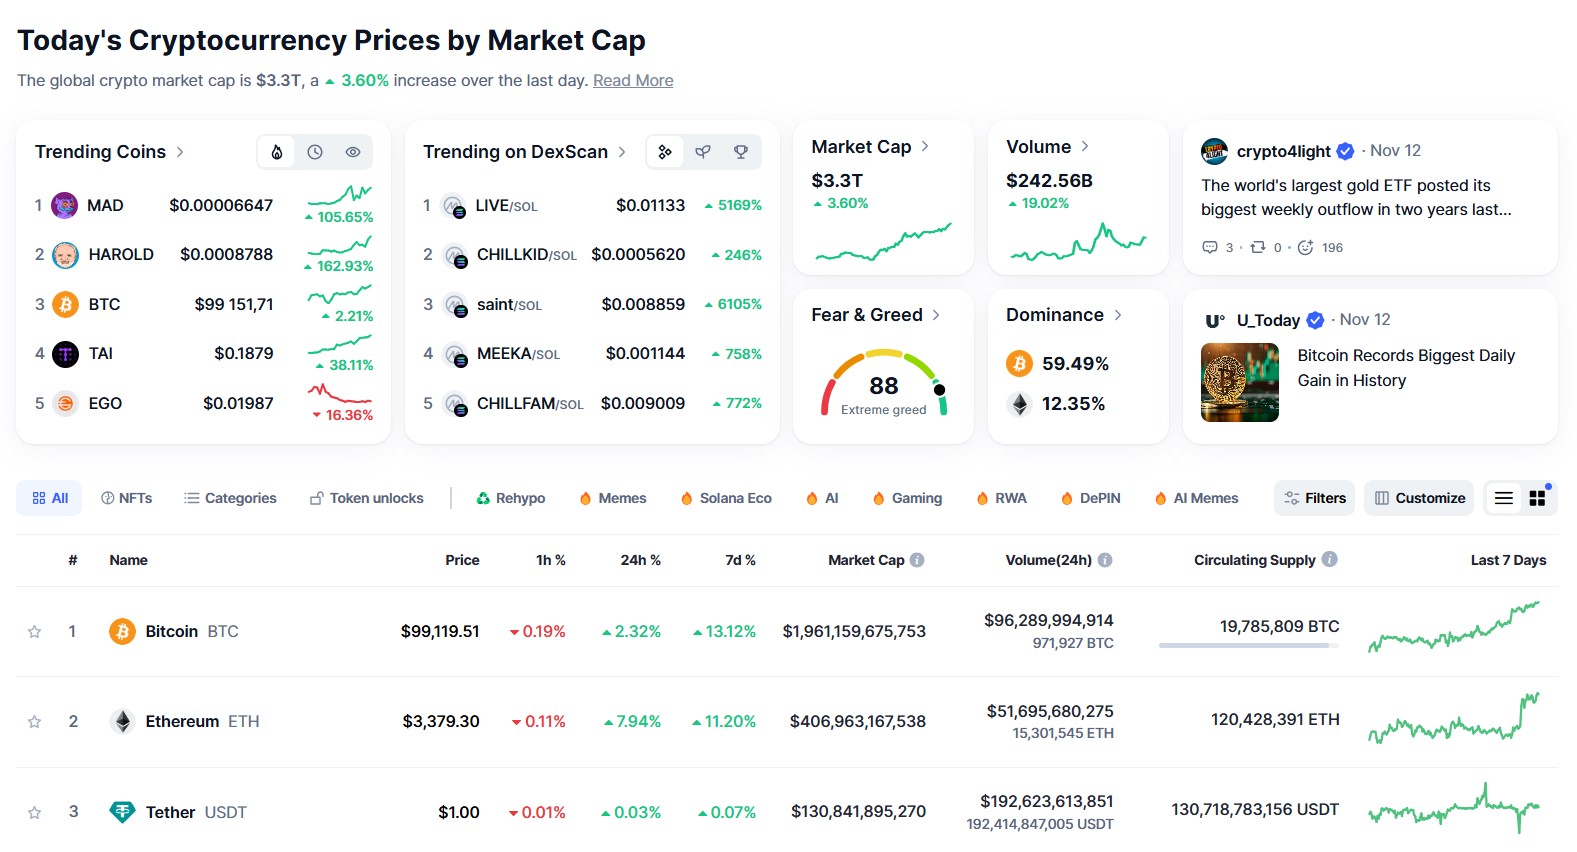Image resolution: width=1577 pixels, height=852 pixels.
Task: Add Ethereum to watchlist with star
Action: point(35,722)
